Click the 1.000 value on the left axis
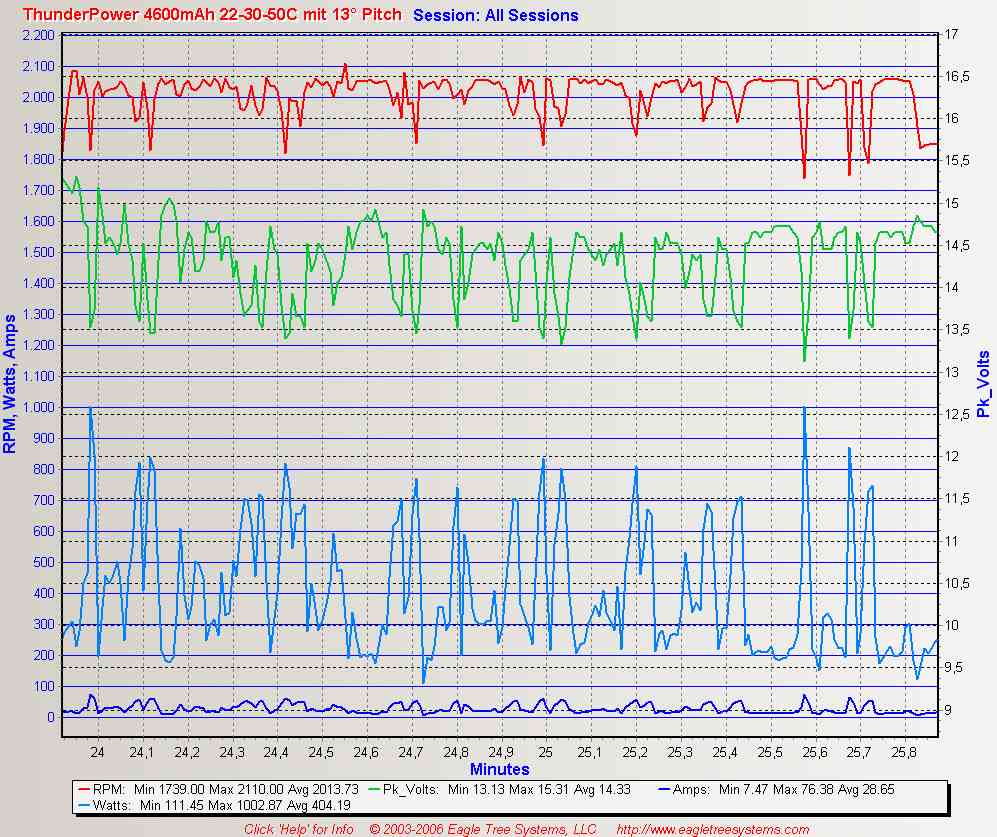This screenshot has height=837, width=997. tap(37, 408)
